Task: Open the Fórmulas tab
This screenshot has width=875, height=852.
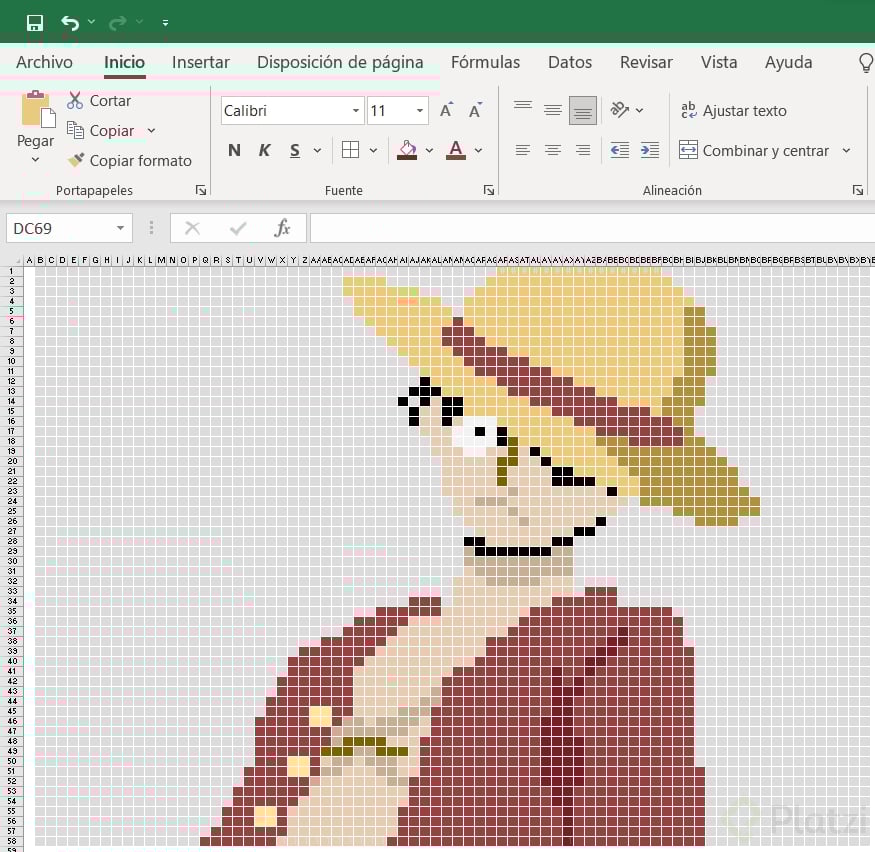Action: pyautogui.click(x=485, y=62)
